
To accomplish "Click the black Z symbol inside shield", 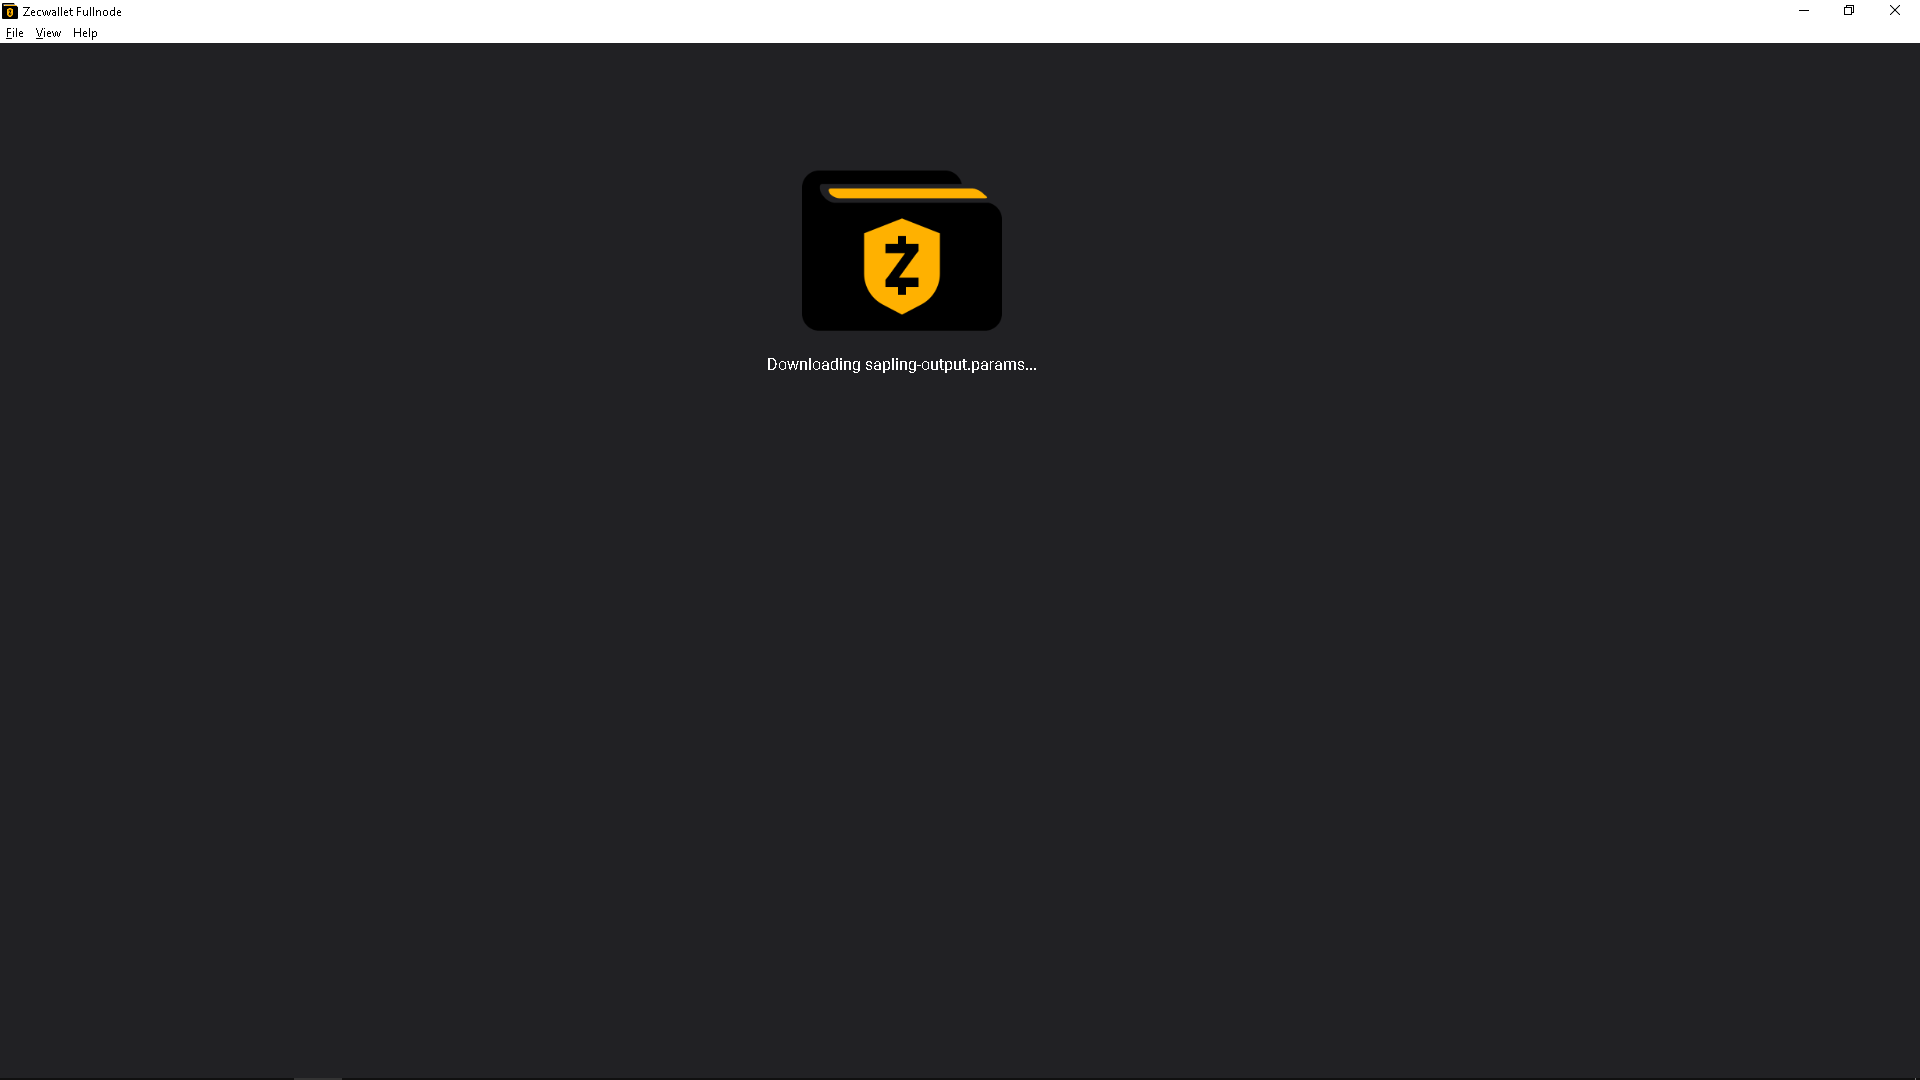I will tap(902, 266).
